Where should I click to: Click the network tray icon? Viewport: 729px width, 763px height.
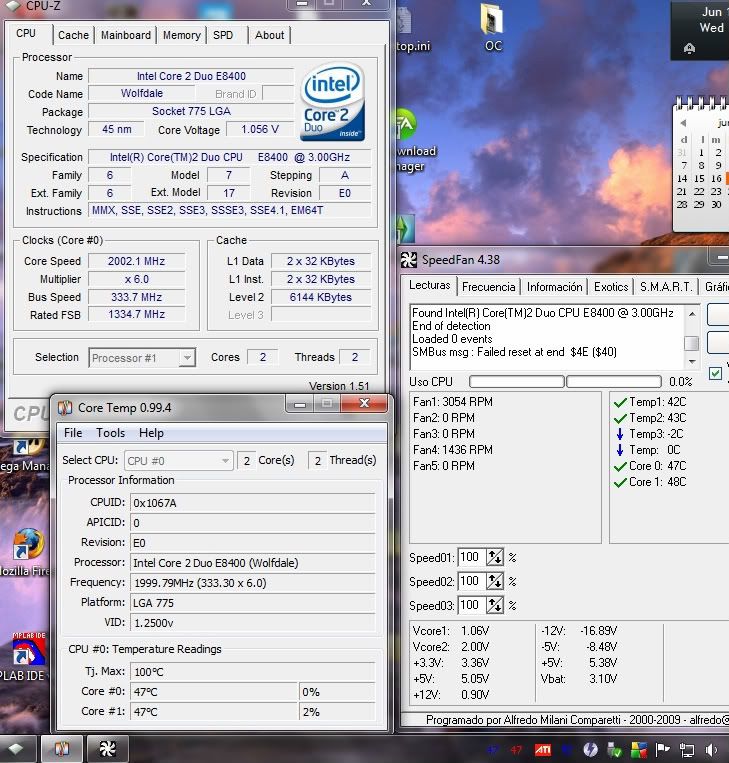[x=687, y=750]
